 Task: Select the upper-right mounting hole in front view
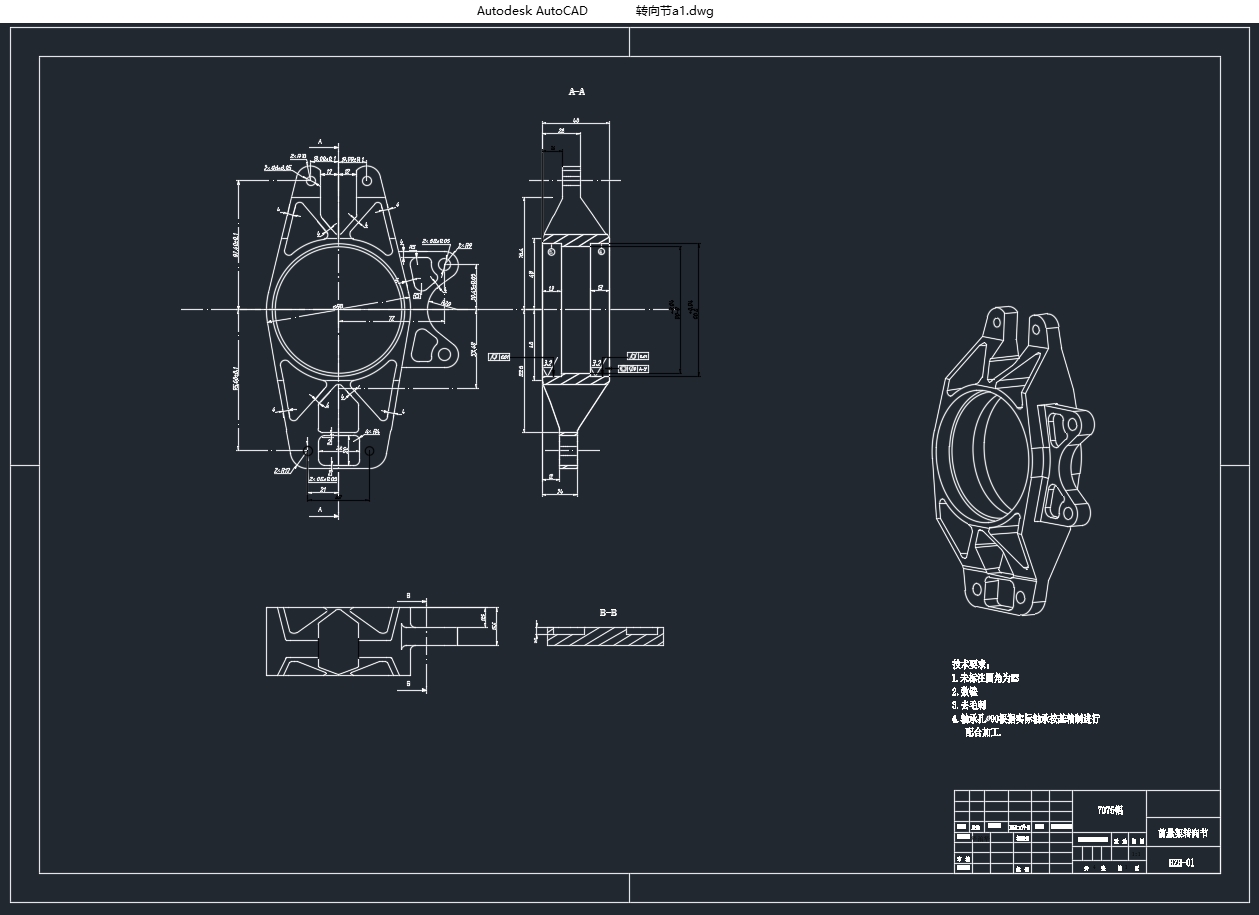click(x=367, y=181)
